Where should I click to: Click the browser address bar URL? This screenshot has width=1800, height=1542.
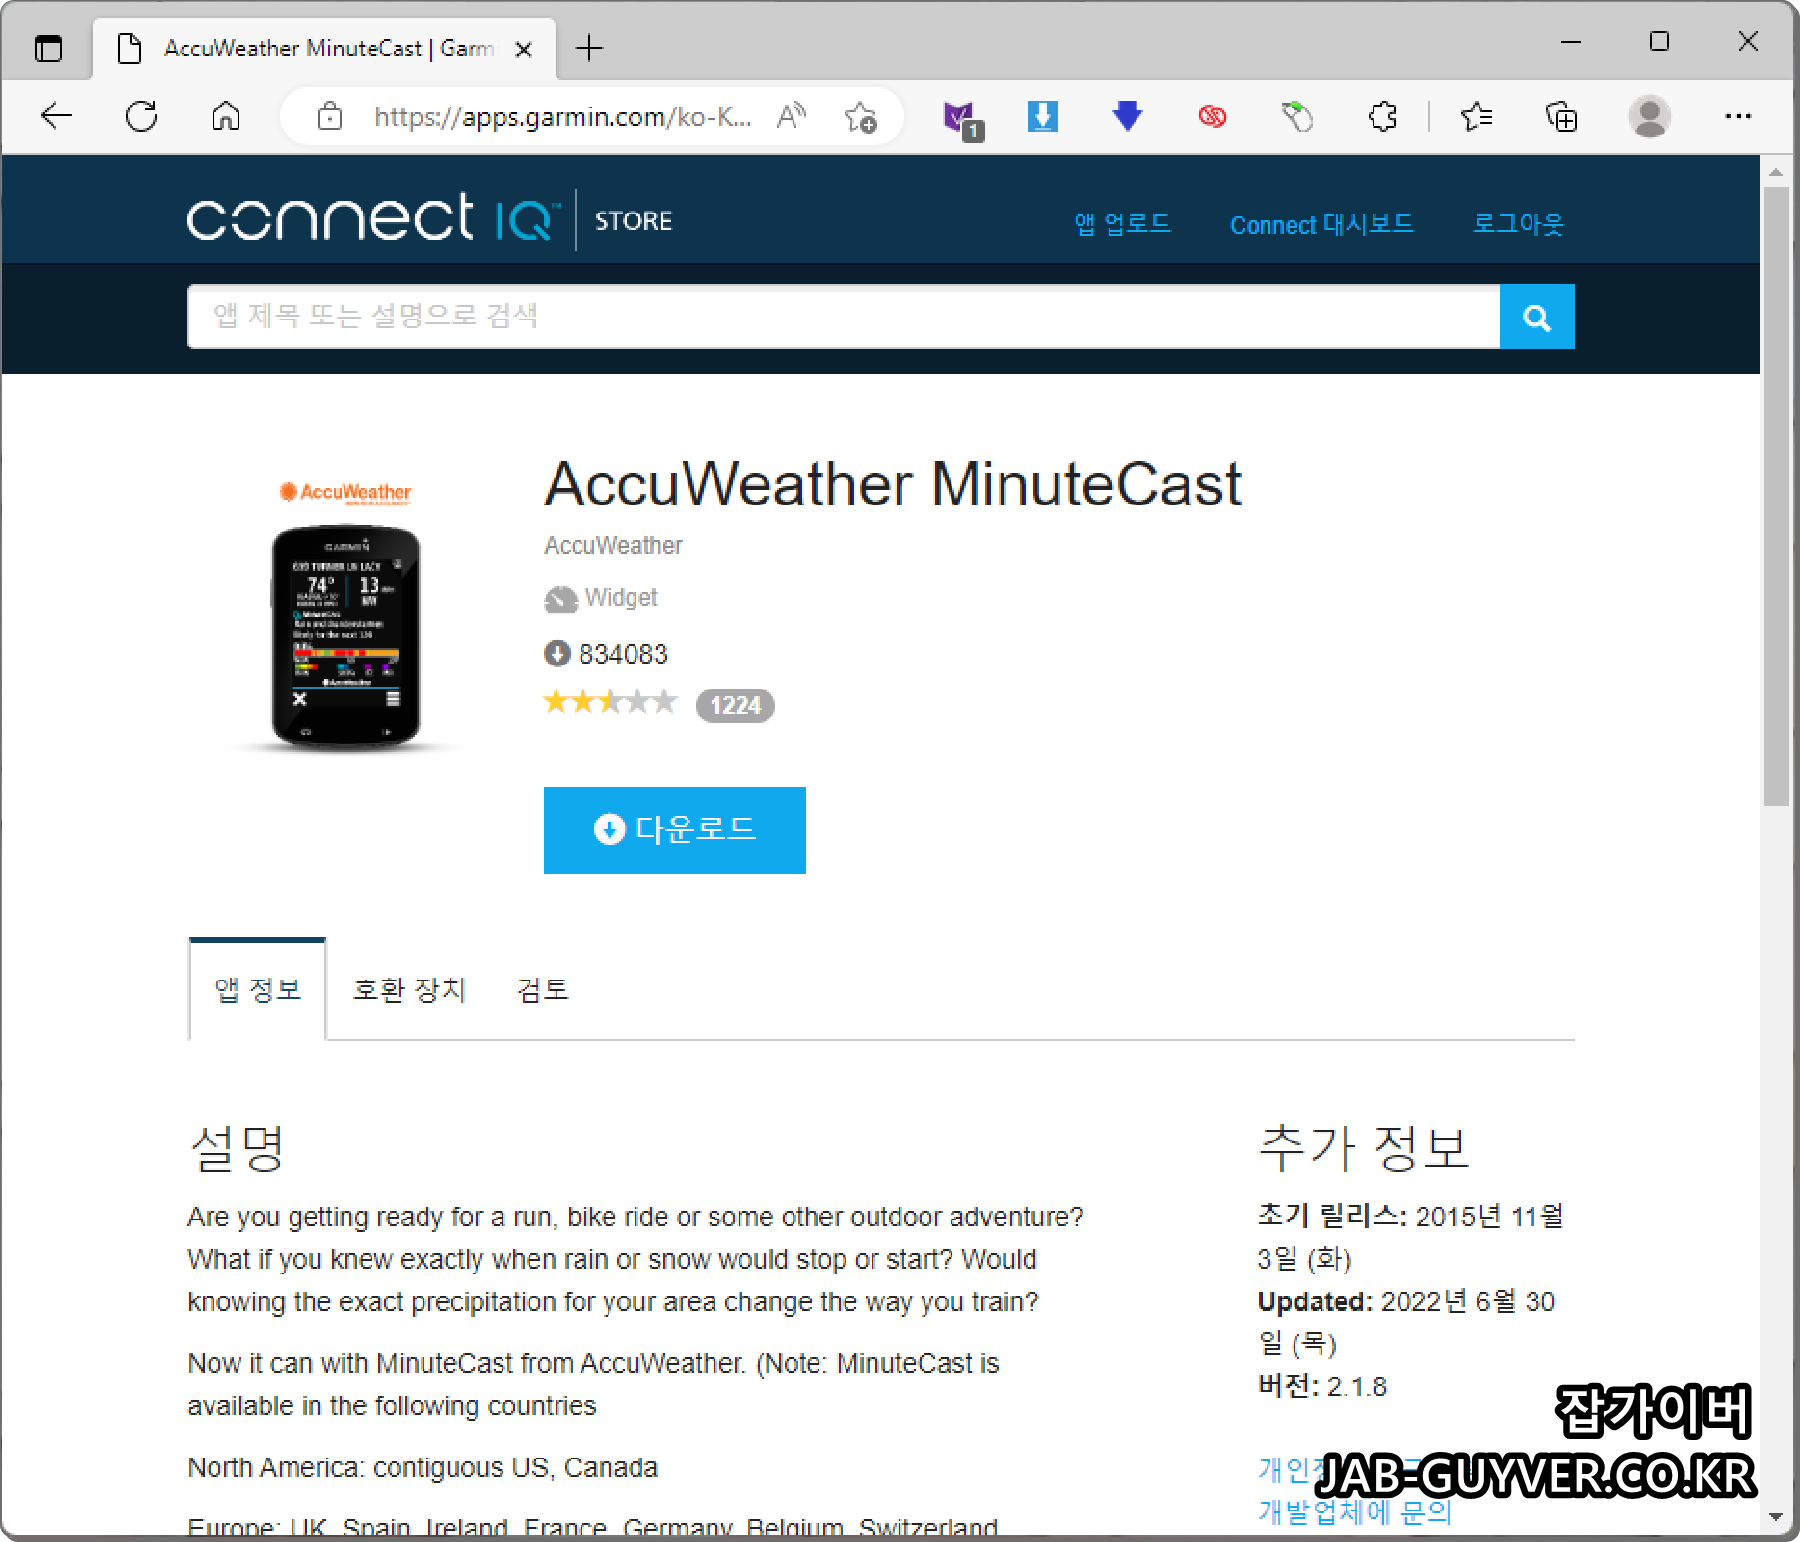click(562, 117)
